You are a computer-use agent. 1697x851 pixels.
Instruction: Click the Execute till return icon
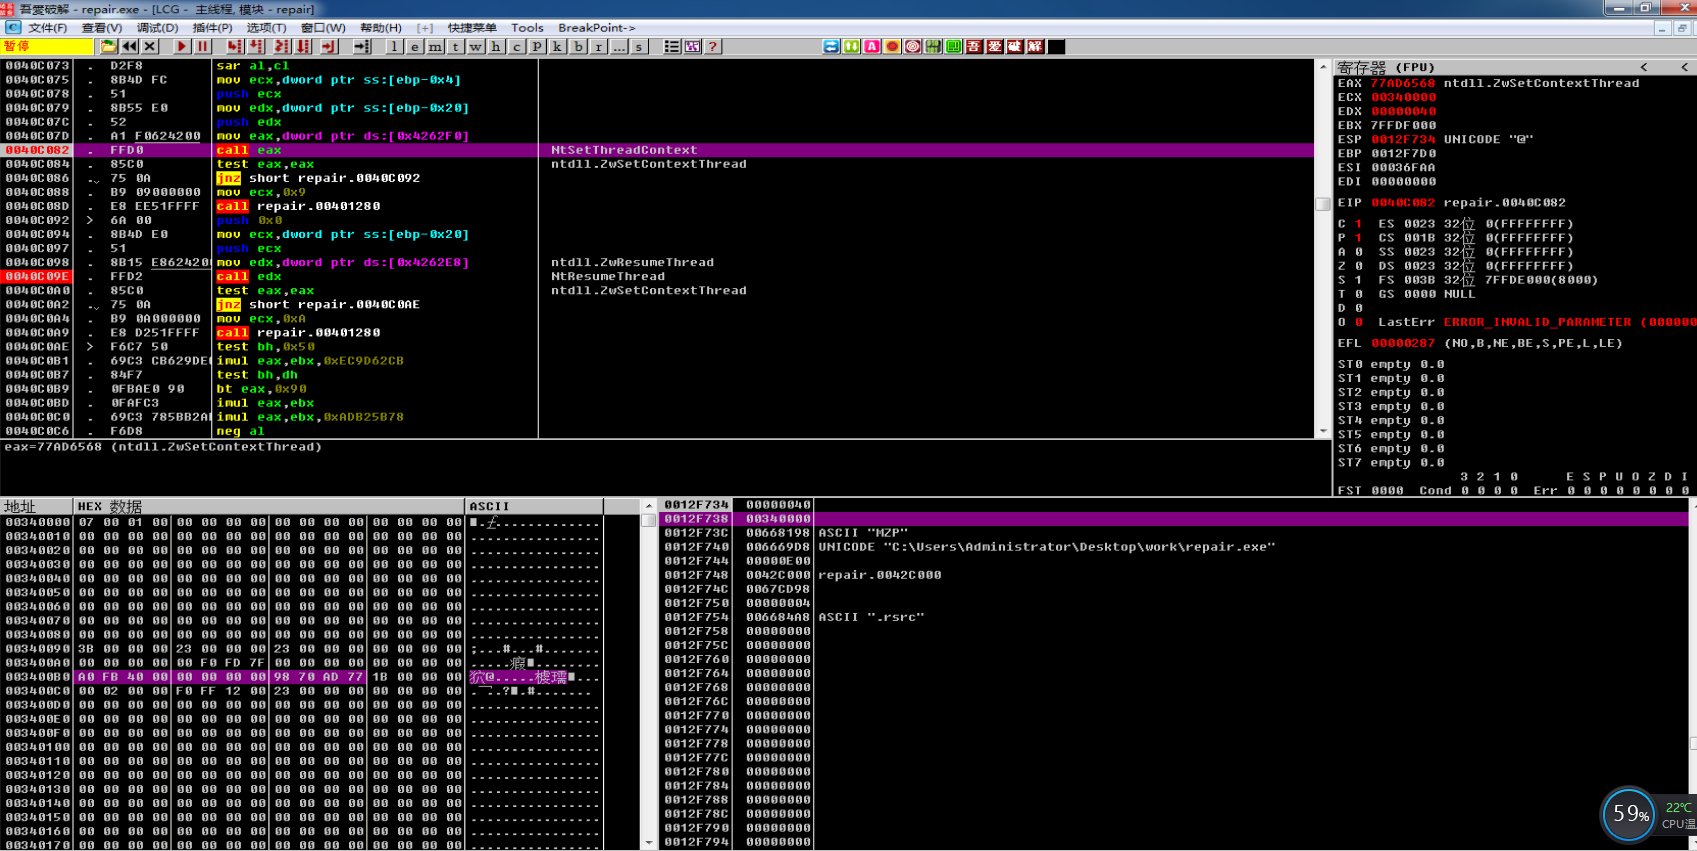click(x=328, y=46)
